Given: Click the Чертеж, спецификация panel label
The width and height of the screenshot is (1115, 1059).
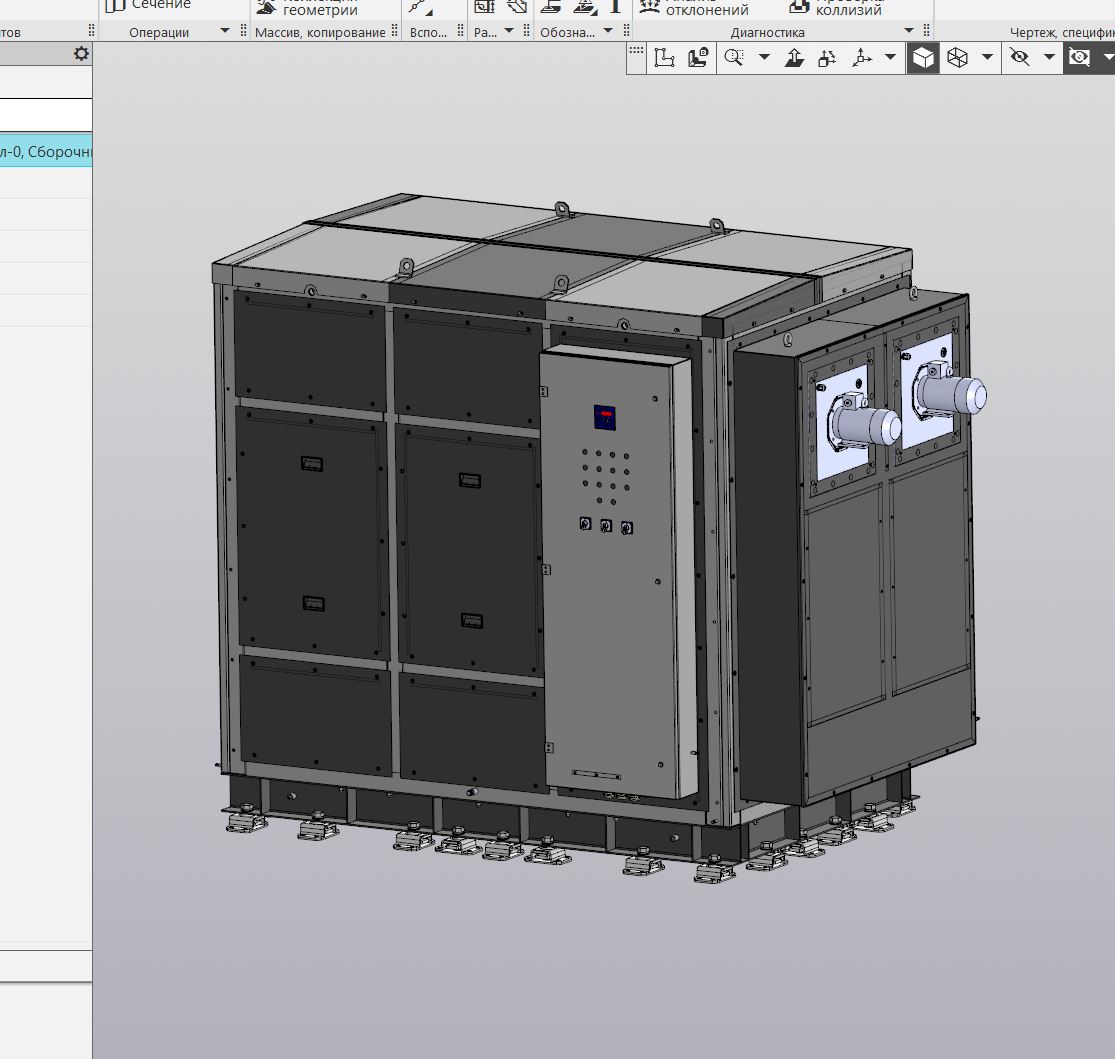Looking at the screenshot, I should point(1061,32).
